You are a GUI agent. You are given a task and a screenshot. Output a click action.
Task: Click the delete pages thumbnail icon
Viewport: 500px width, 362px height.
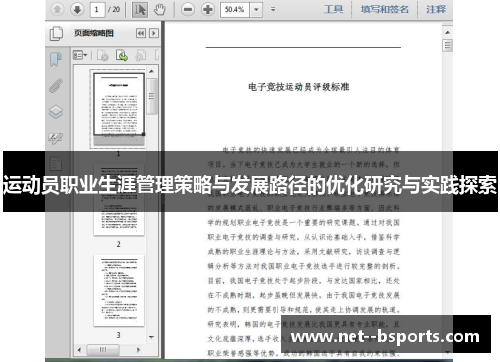(103, 55)
